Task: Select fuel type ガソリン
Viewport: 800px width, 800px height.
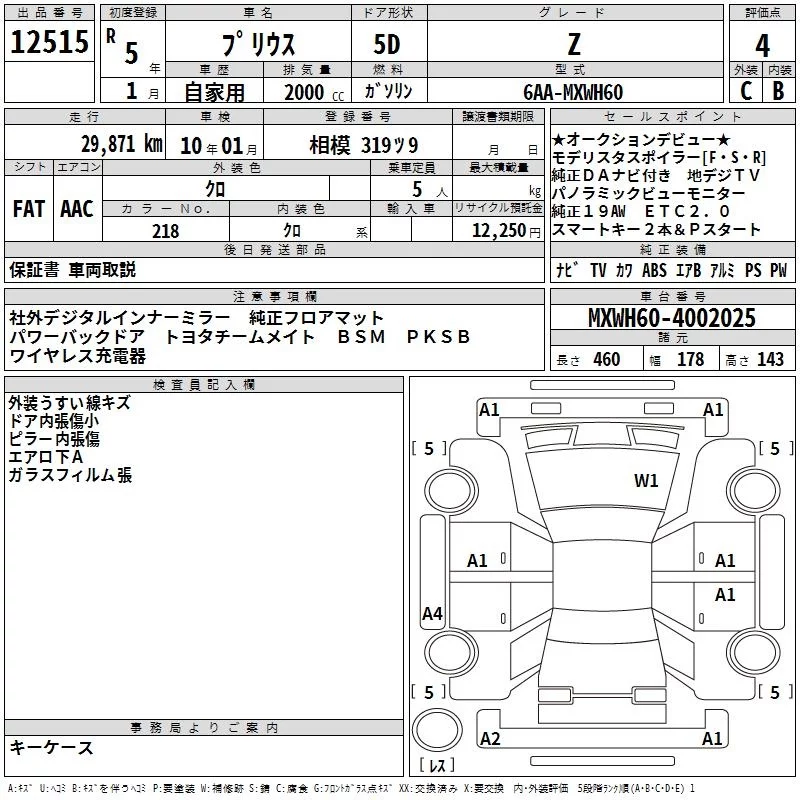Action: coord(388,91)
